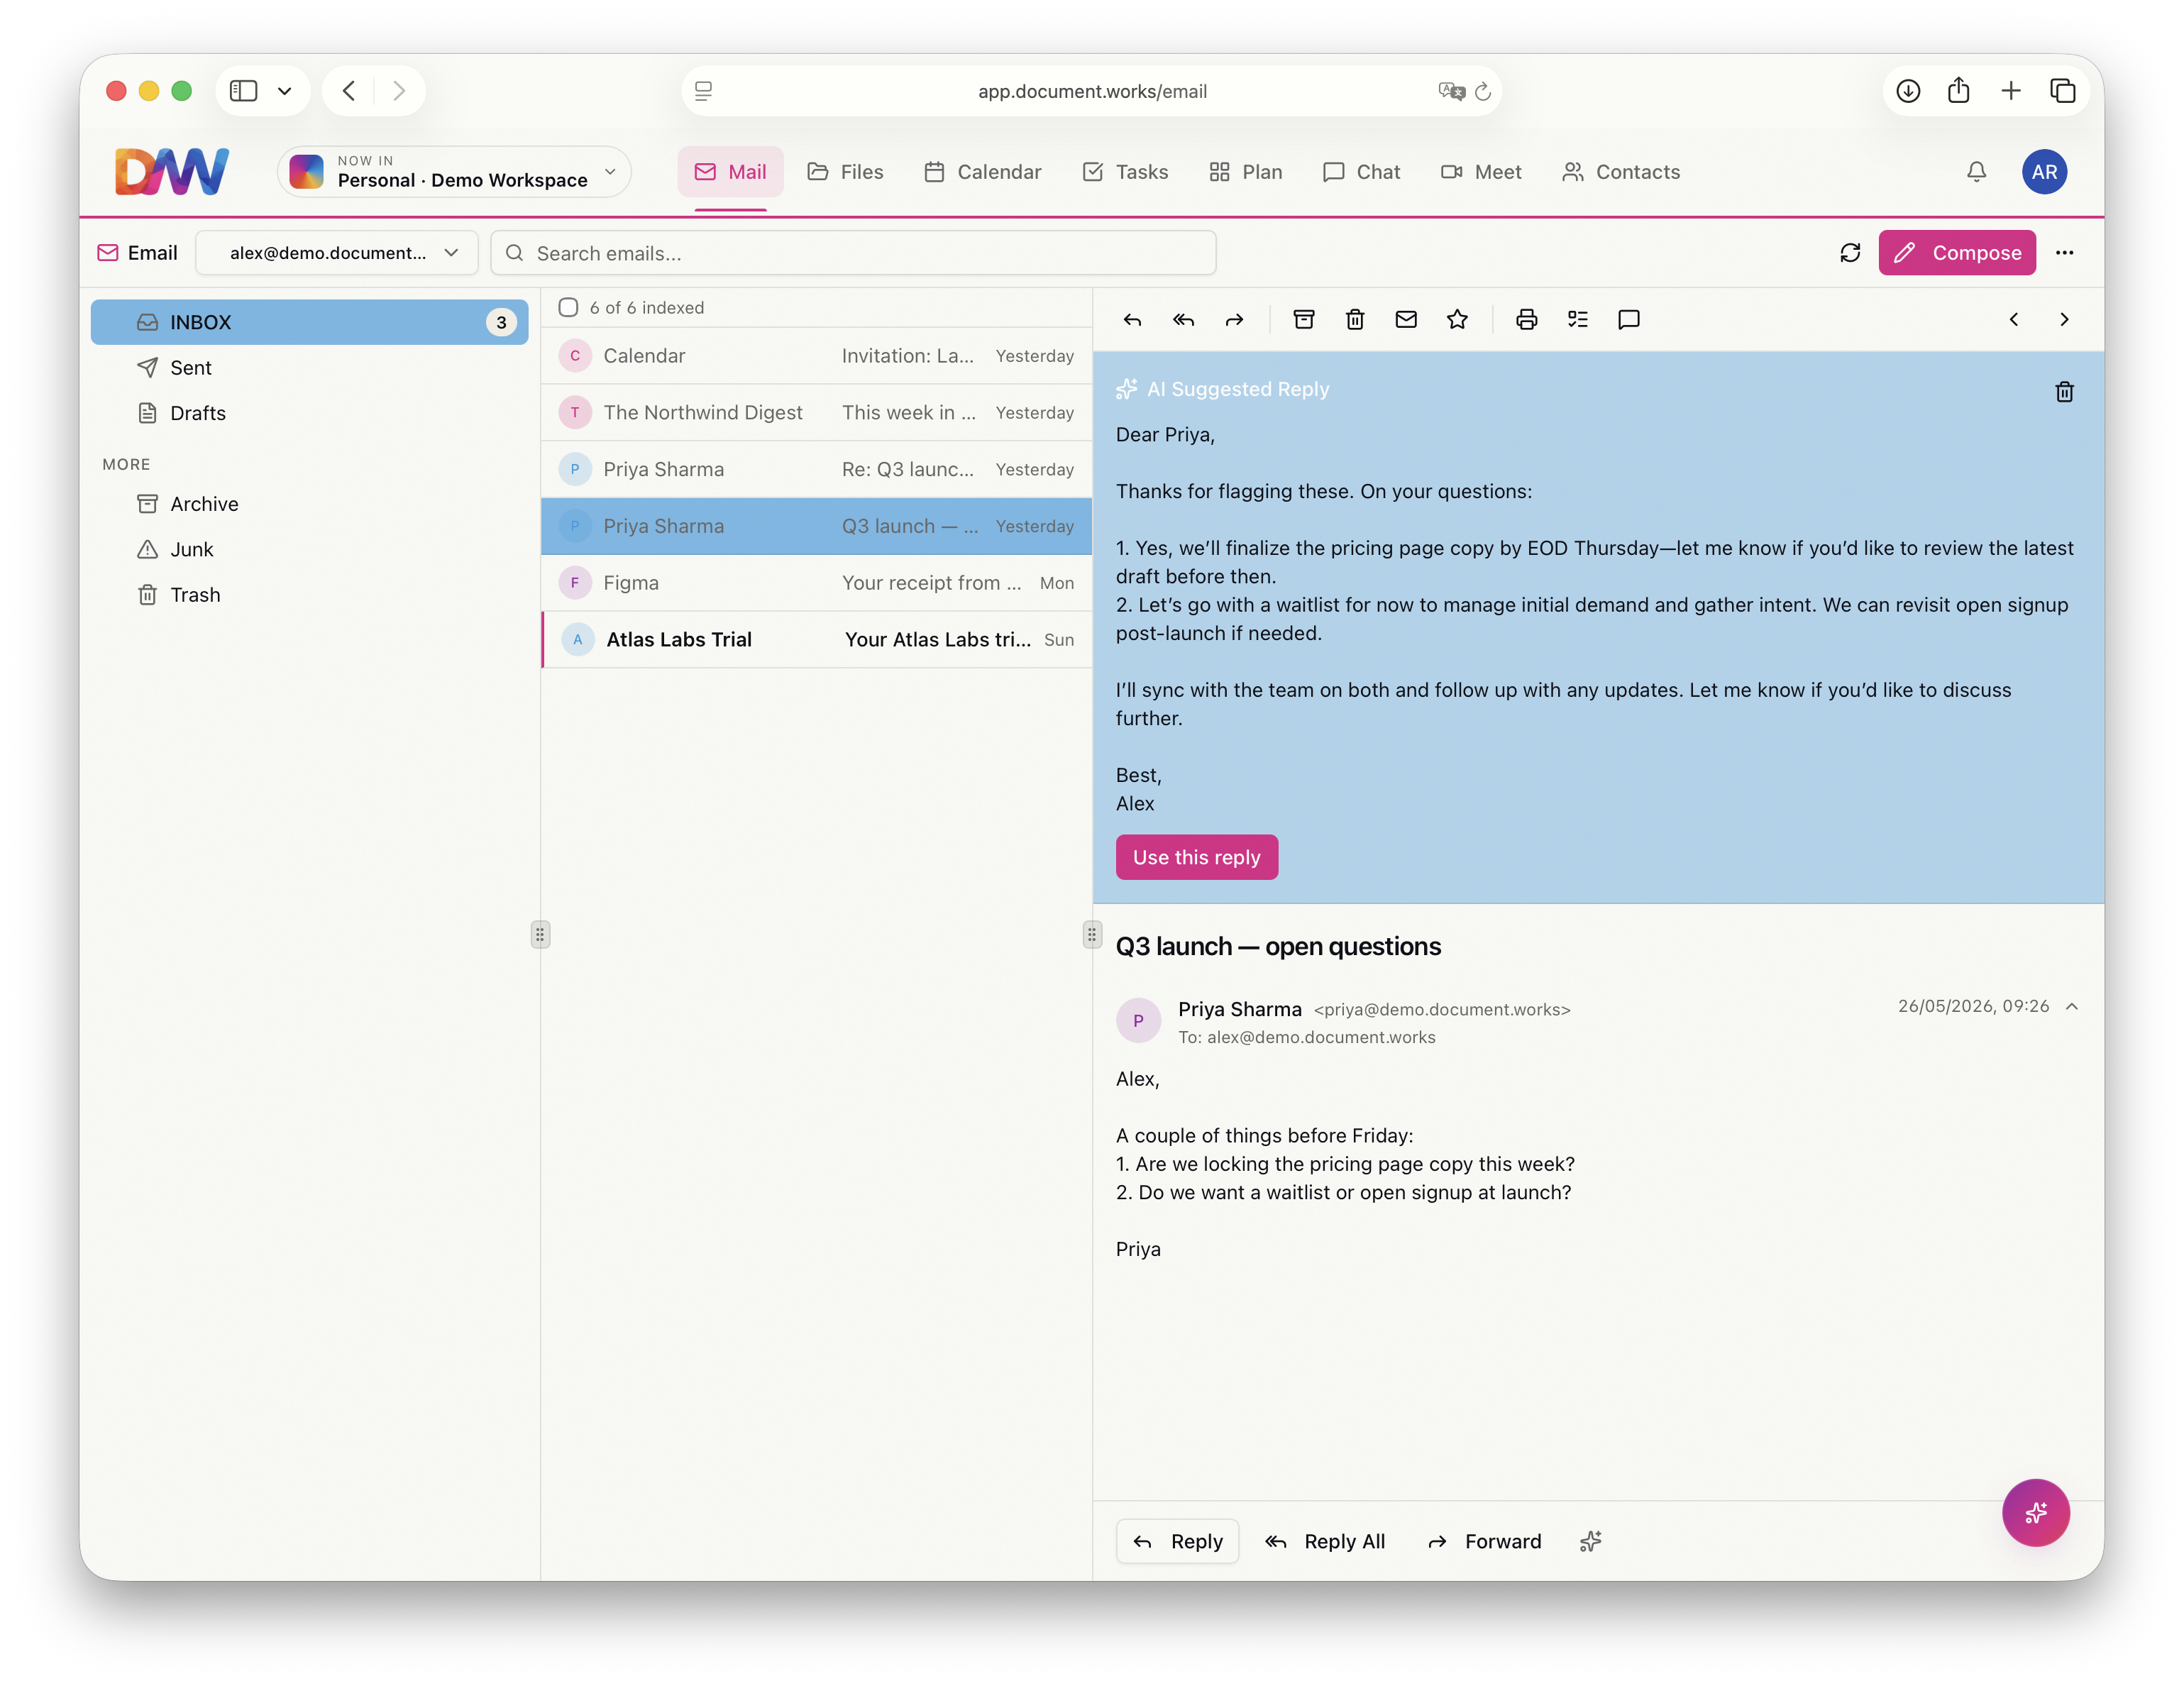Archive the open email via toolbar icon

[x=1304, y=320]
